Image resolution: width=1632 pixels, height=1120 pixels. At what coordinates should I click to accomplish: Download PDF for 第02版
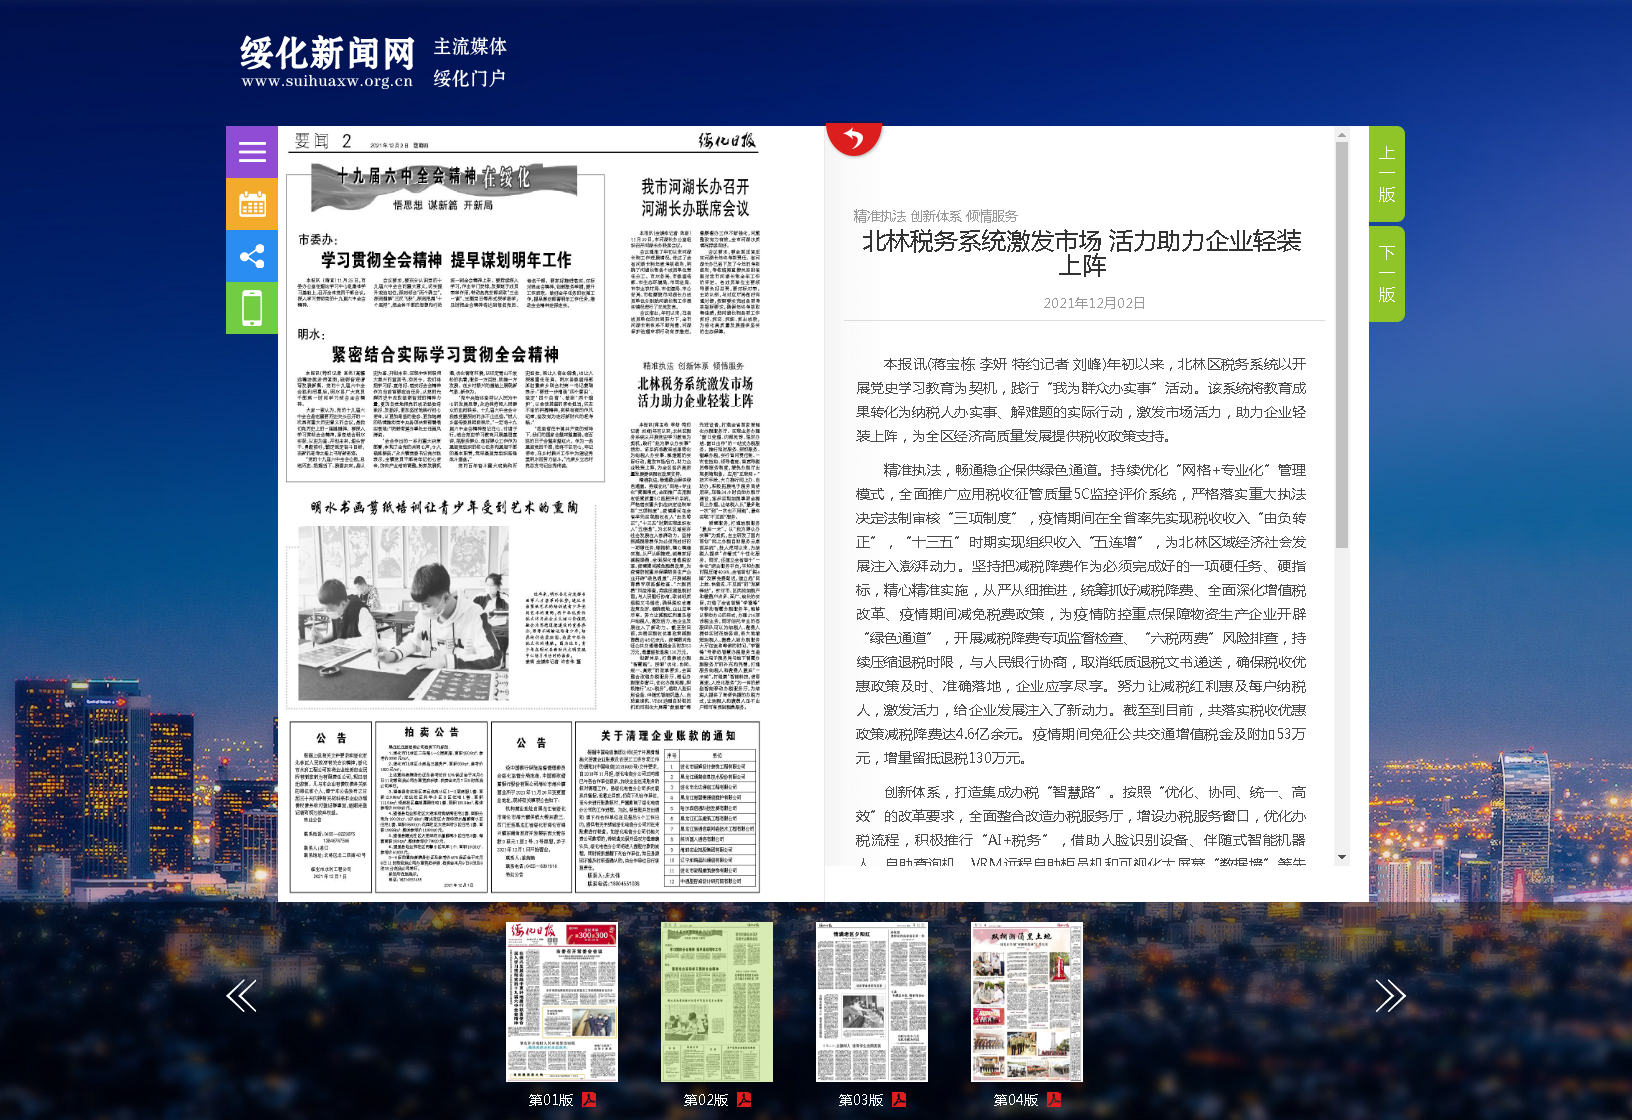pos(744,1100)
